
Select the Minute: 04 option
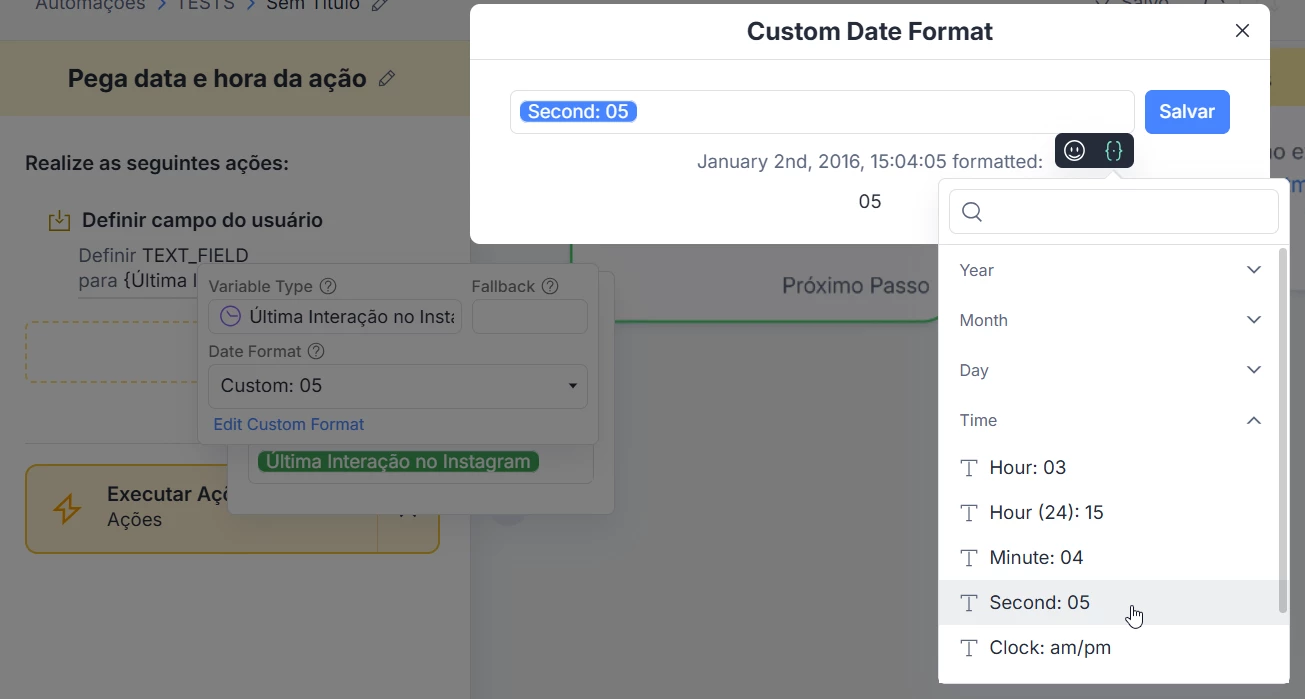1036,558
